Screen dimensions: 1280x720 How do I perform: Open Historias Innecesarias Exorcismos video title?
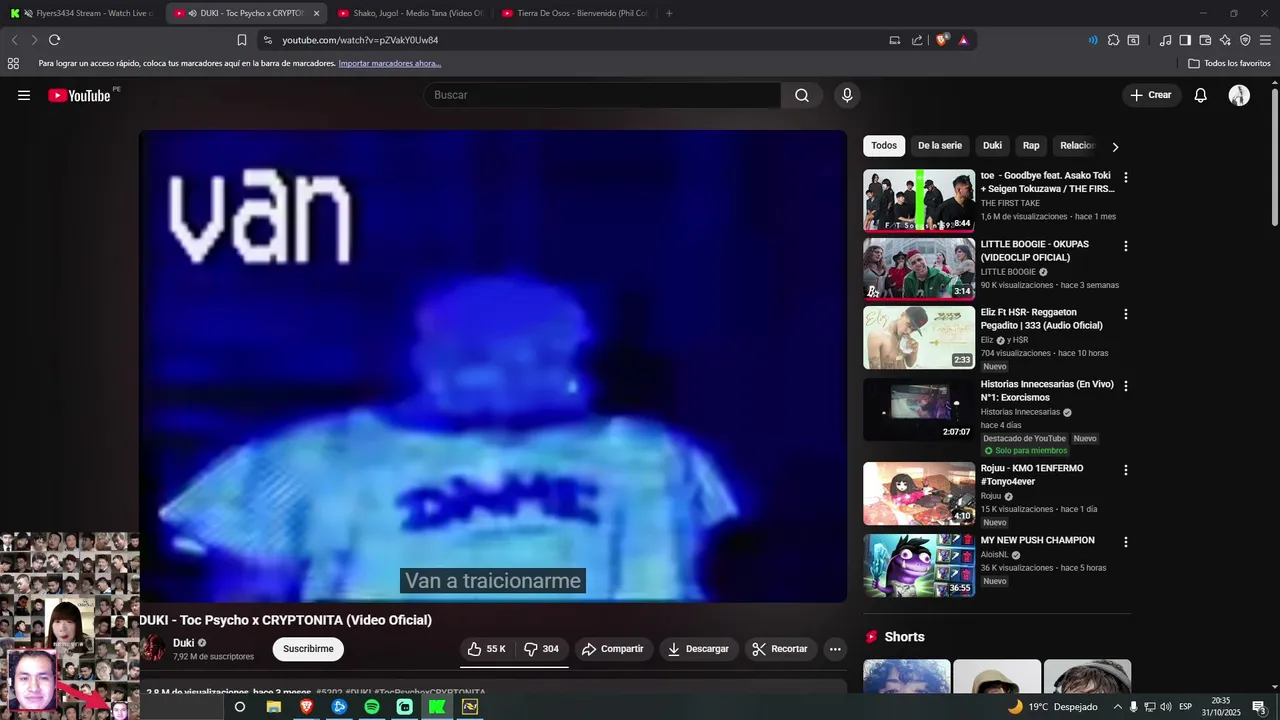(1047, 391)
